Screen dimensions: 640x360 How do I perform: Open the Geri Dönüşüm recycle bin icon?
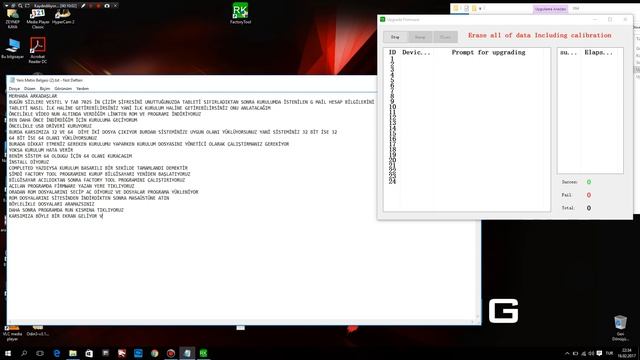(x=620, y=328)
